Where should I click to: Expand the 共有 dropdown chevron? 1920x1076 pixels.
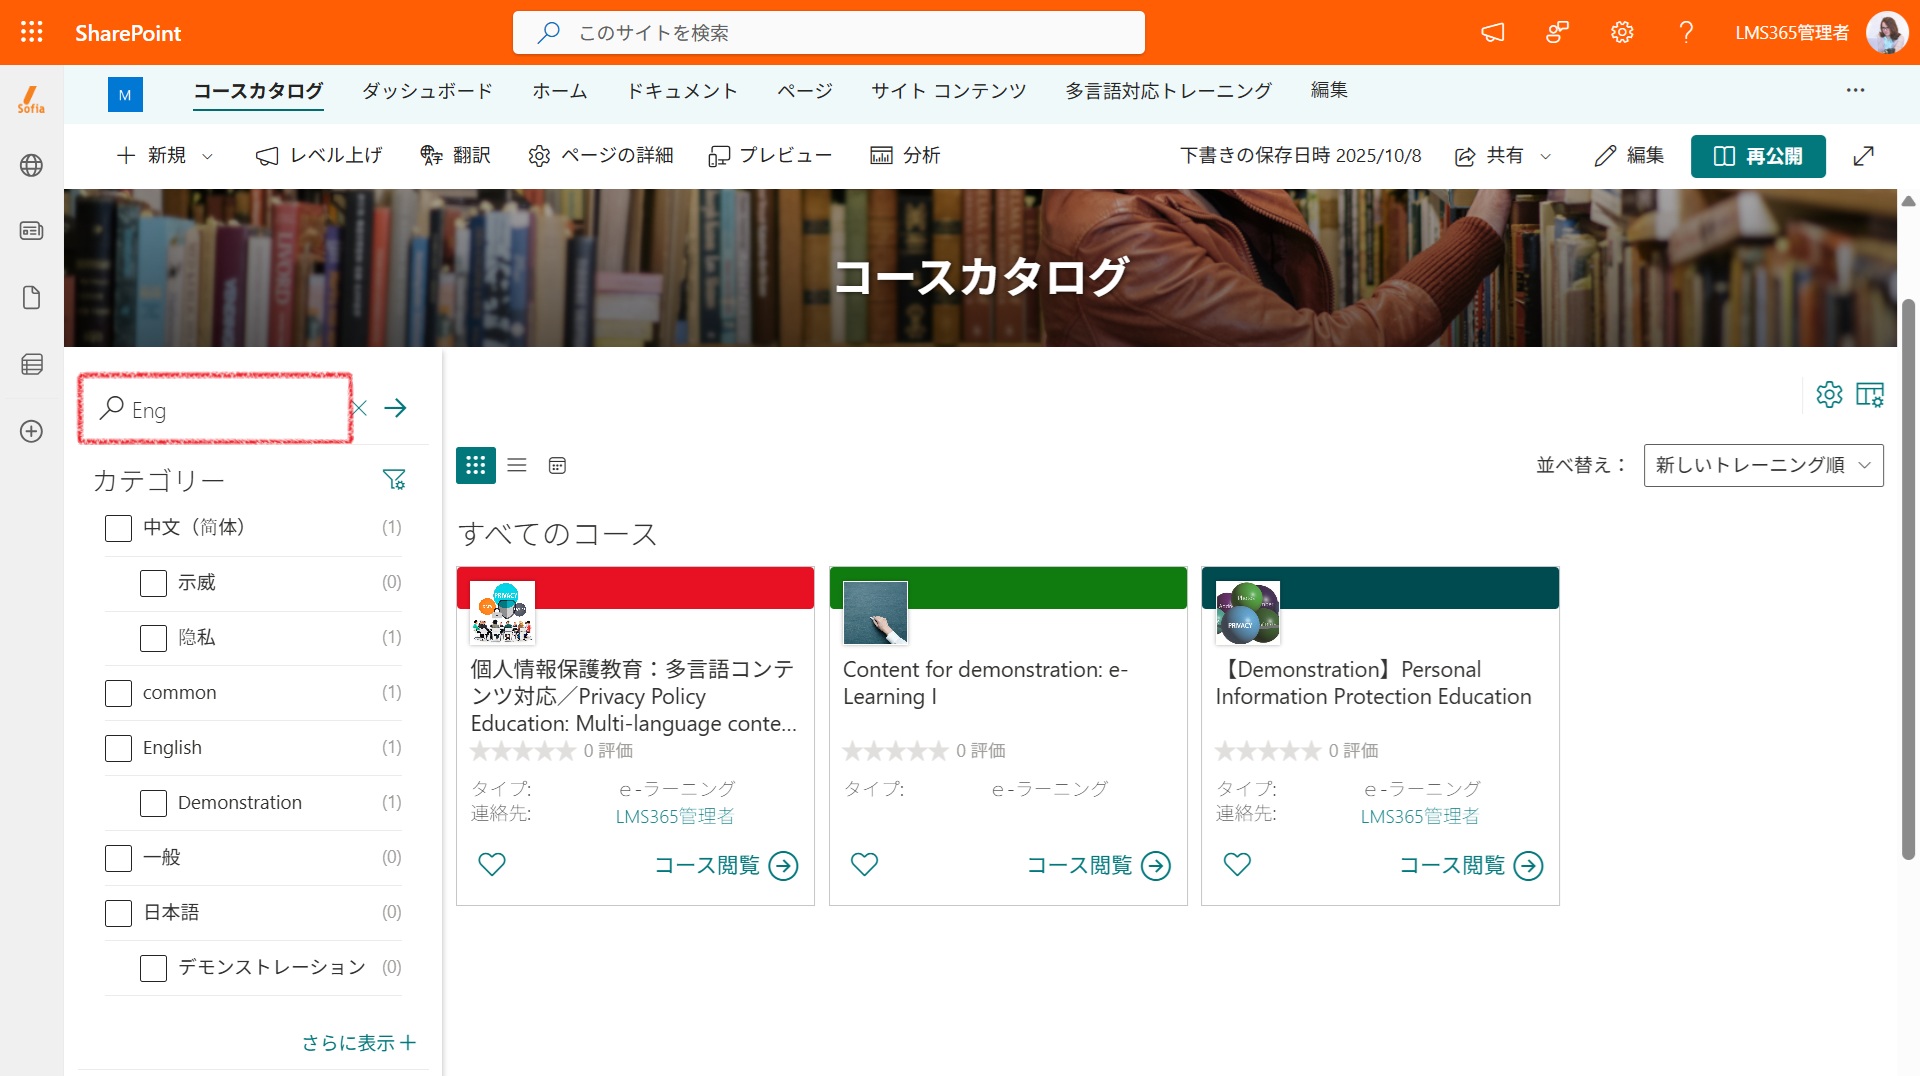1545,156
